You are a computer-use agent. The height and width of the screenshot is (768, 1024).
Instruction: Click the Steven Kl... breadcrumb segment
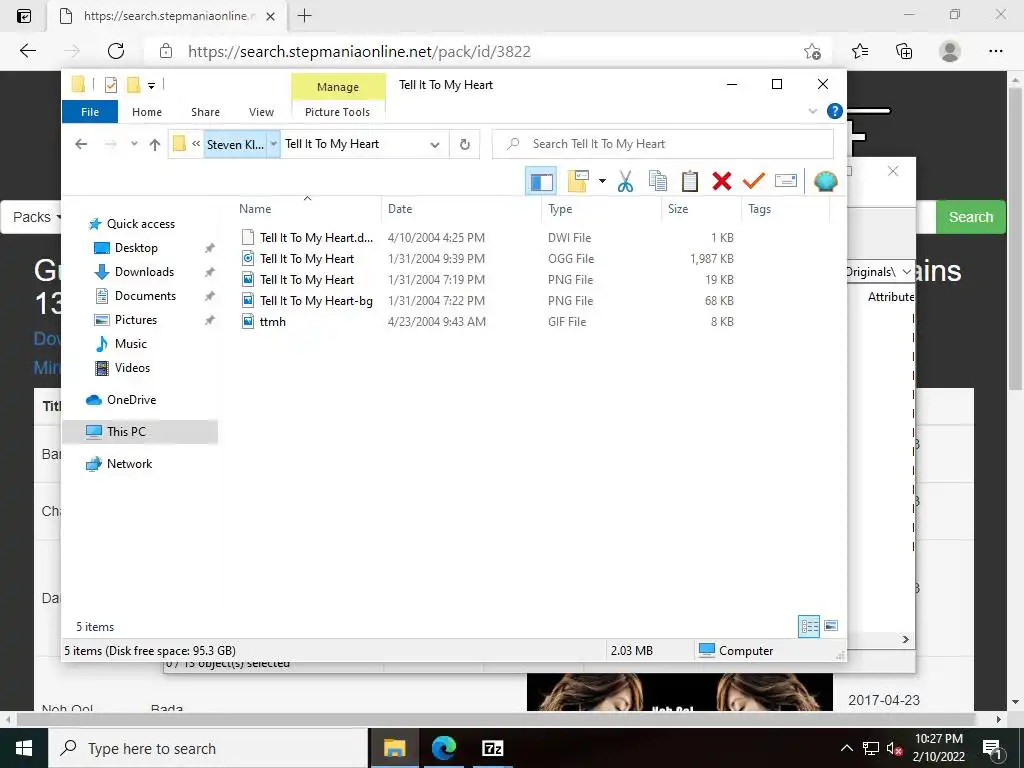tap(235, 144)
